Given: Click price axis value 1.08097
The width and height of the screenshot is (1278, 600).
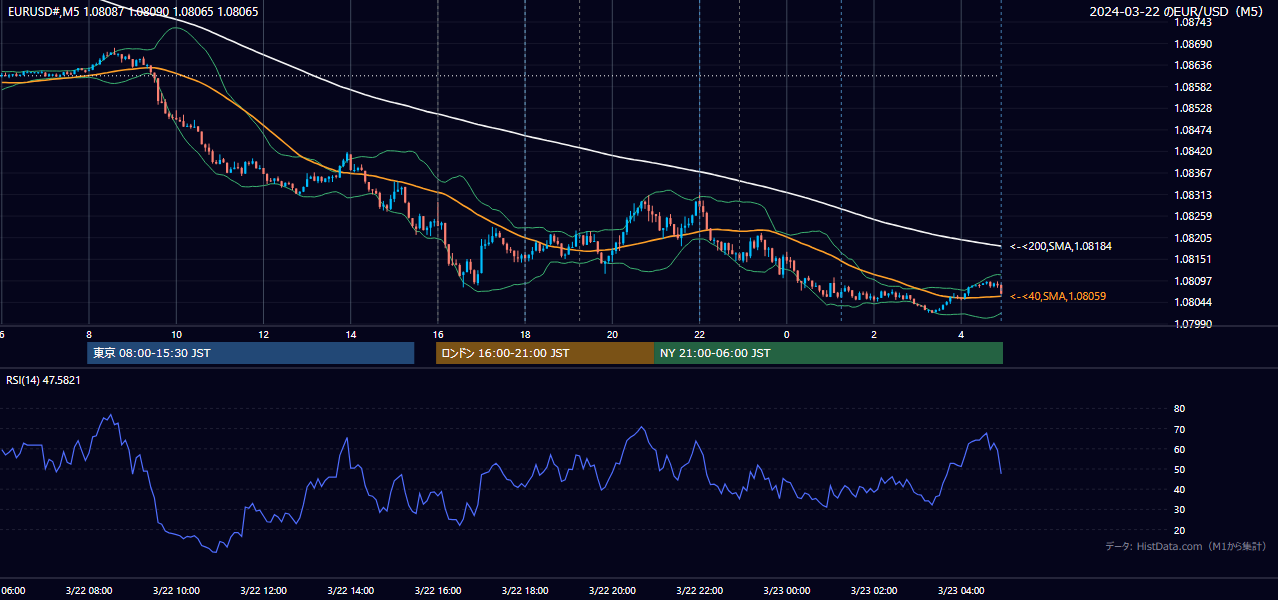Looking at the screenshot, I should click(1191, 281).
